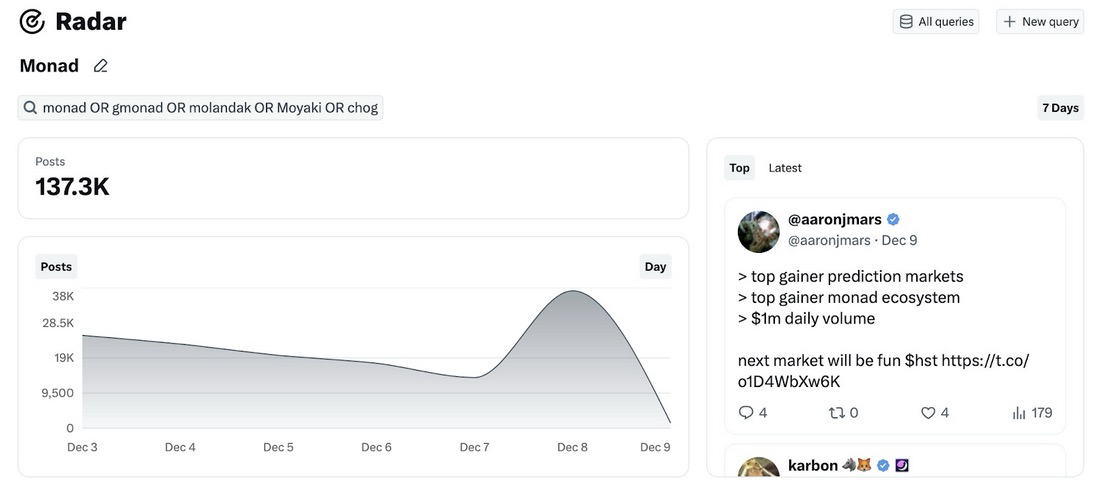Click the Radar logo icon
Viewport: 1100px width, 492px height.
click(32, 21)
